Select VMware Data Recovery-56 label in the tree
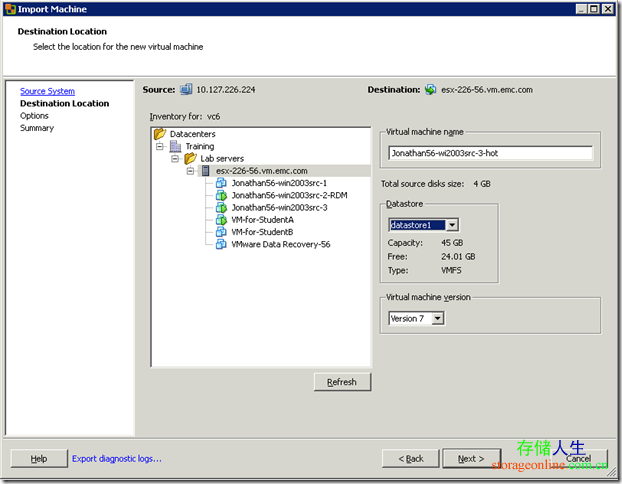This screenshot has width=622, height=484. 281,245
